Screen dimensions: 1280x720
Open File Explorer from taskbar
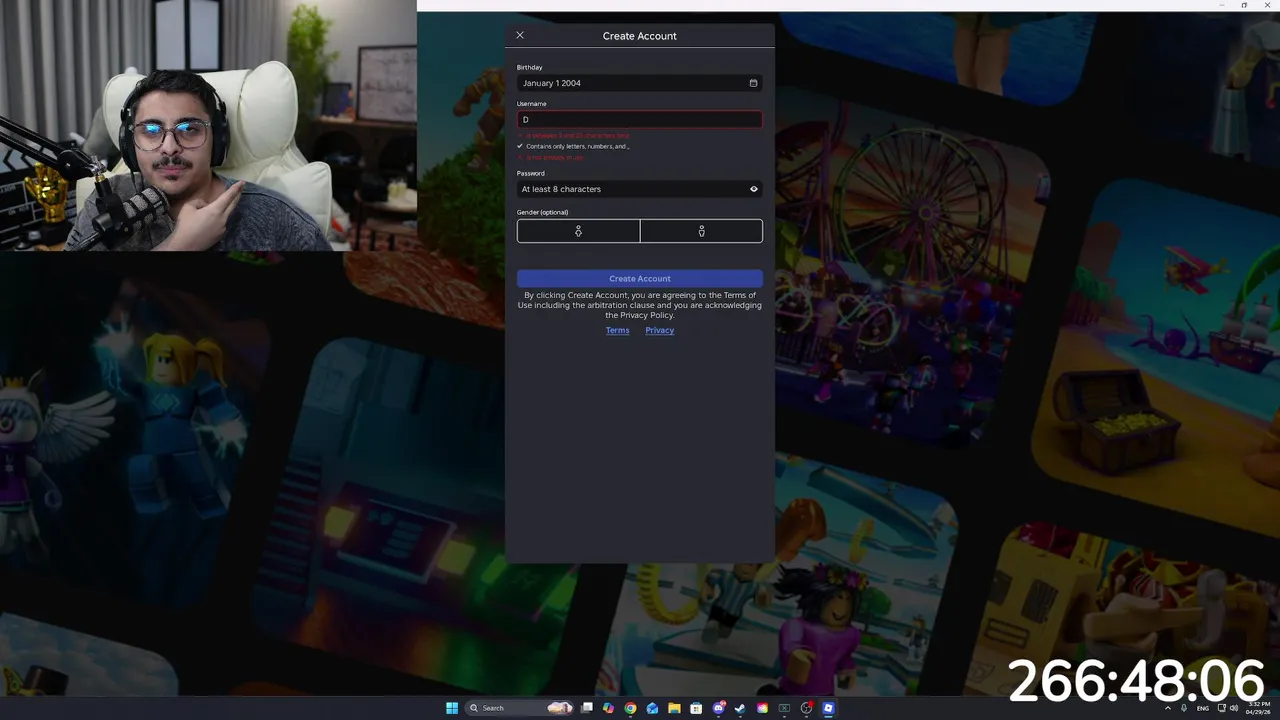(x=674, y=708)
